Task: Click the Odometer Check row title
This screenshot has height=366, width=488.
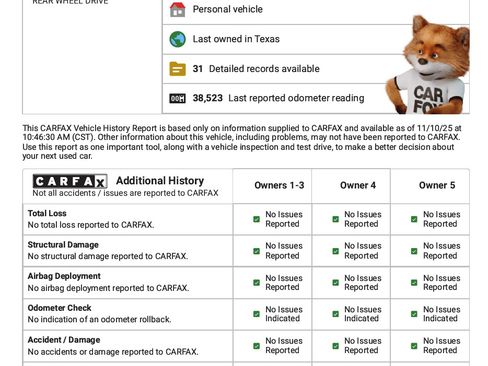Action: (59, 308)
